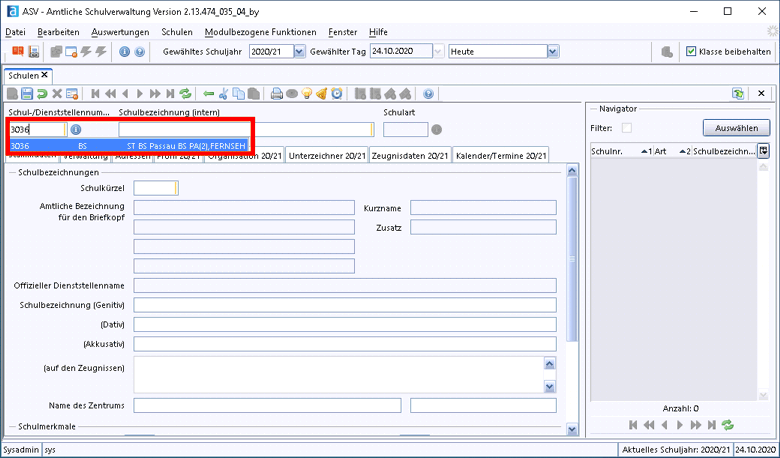Screen dimensions: 780x458
Task: Sort Navigator by Art column
Action: (x=672, y=151)
